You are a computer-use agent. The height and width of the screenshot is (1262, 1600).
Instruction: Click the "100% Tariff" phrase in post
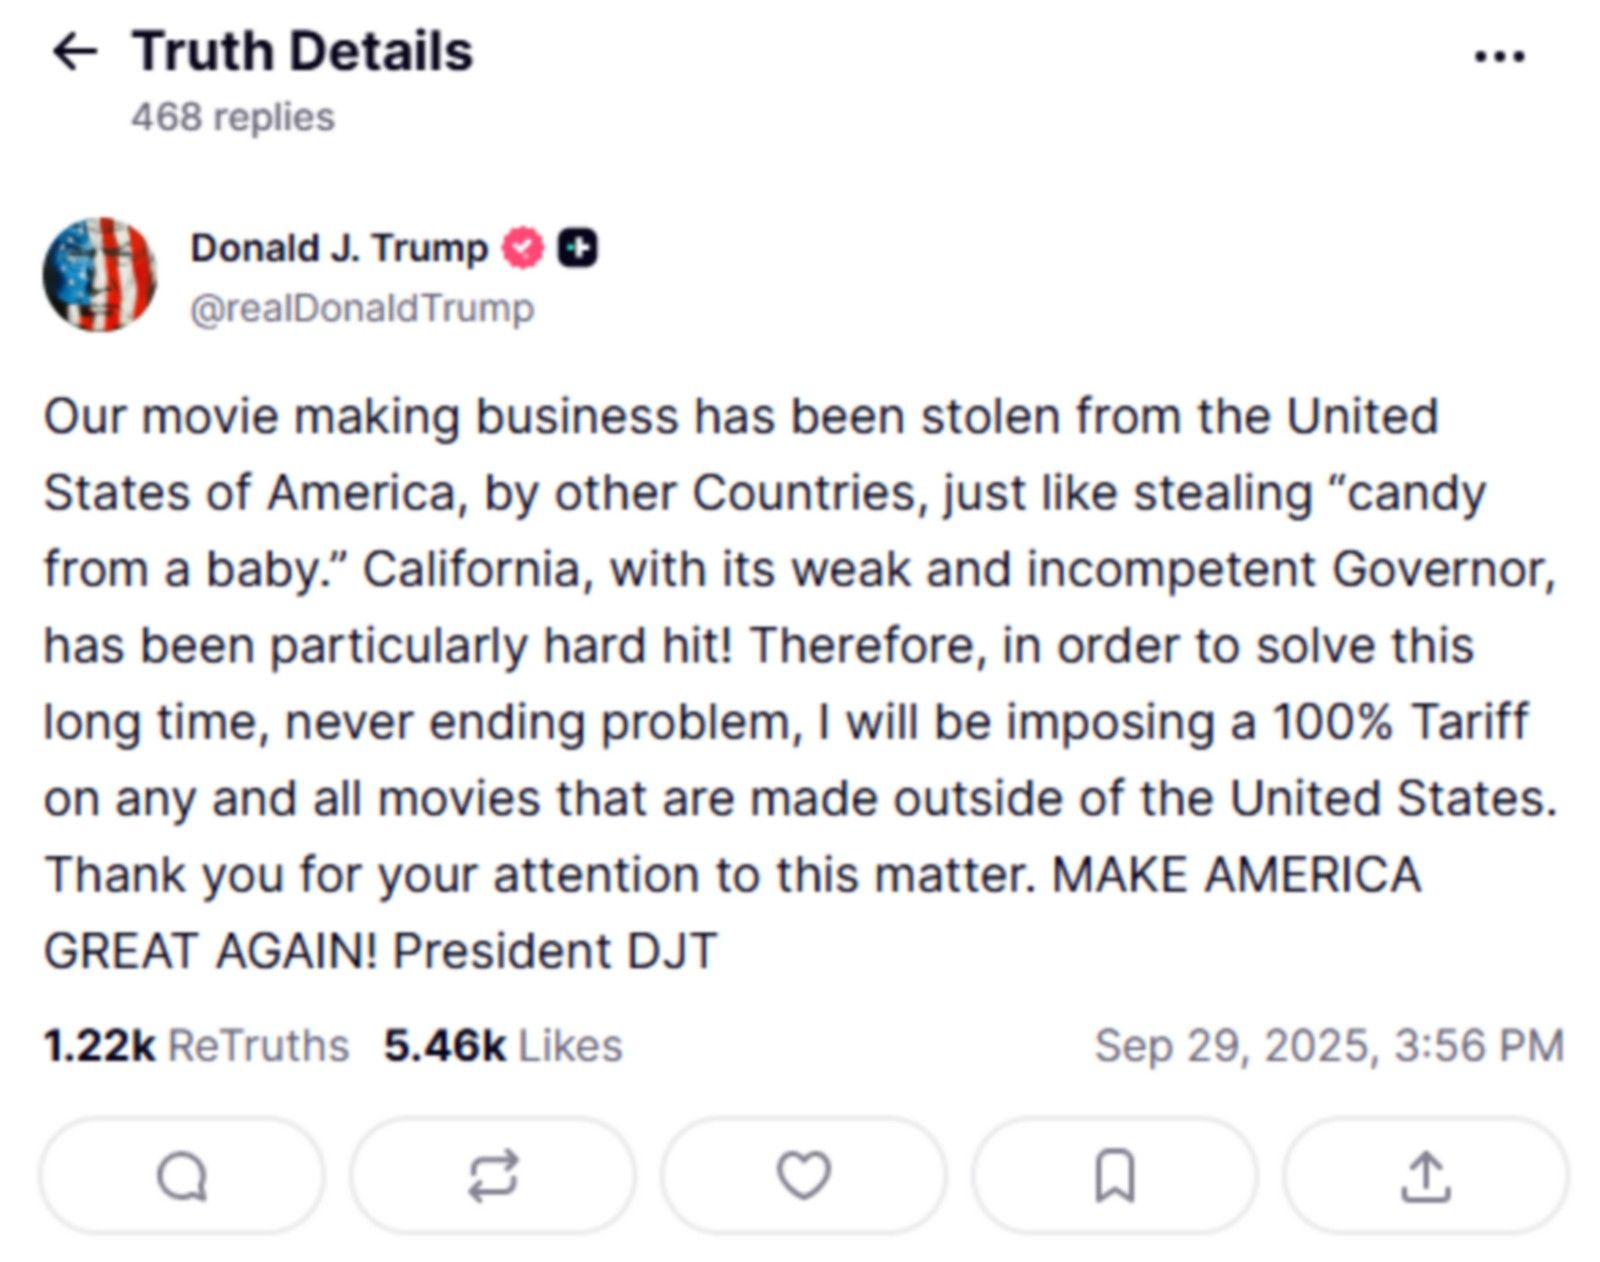click(x=1400, y=722)
